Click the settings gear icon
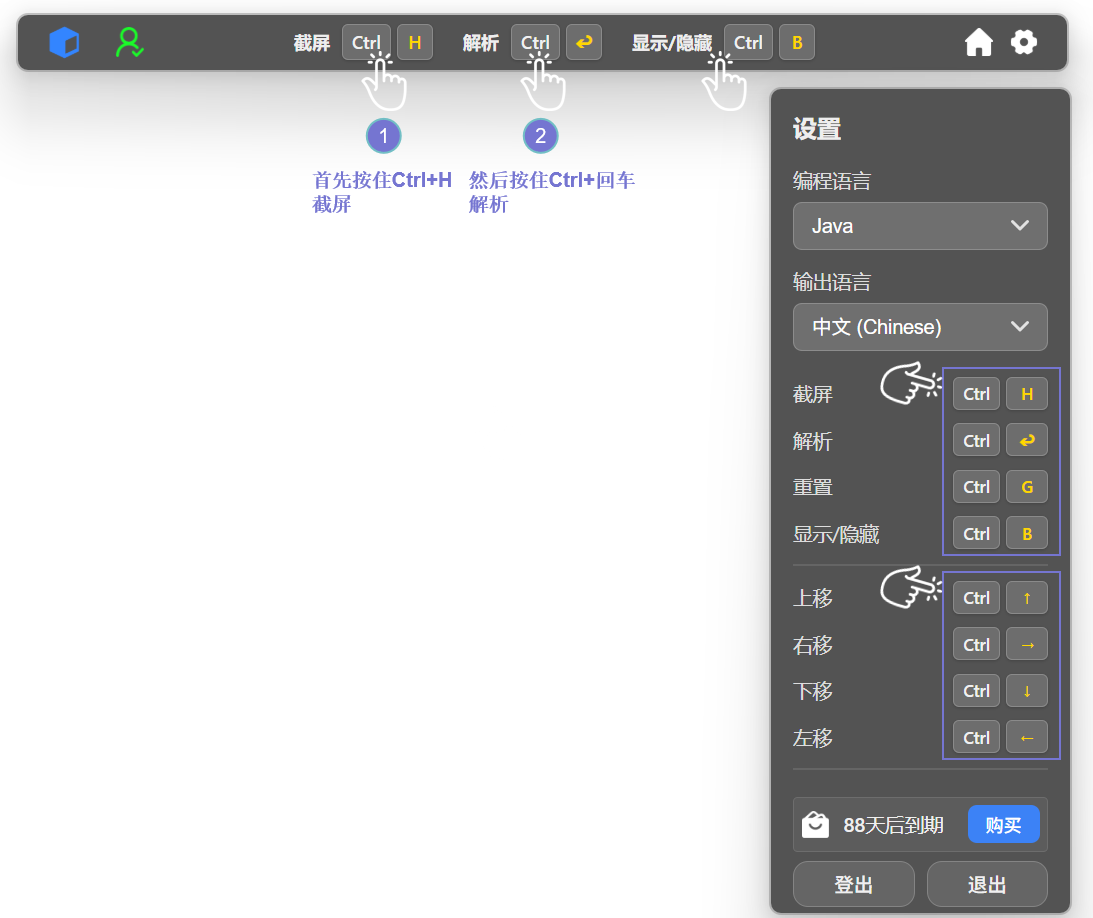The width and height of the screenshot is (1093, 918). [x=1024, y=42]
